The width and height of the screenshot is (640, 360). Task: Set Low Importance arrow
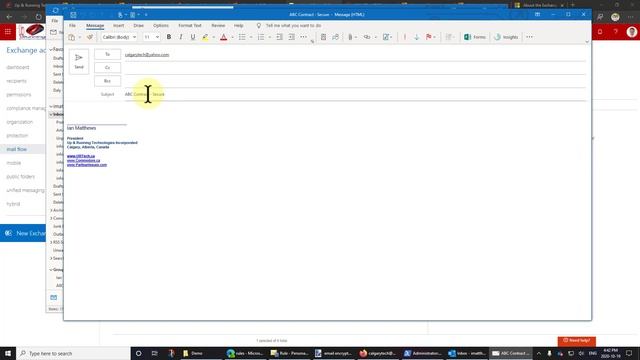[417, 37]
